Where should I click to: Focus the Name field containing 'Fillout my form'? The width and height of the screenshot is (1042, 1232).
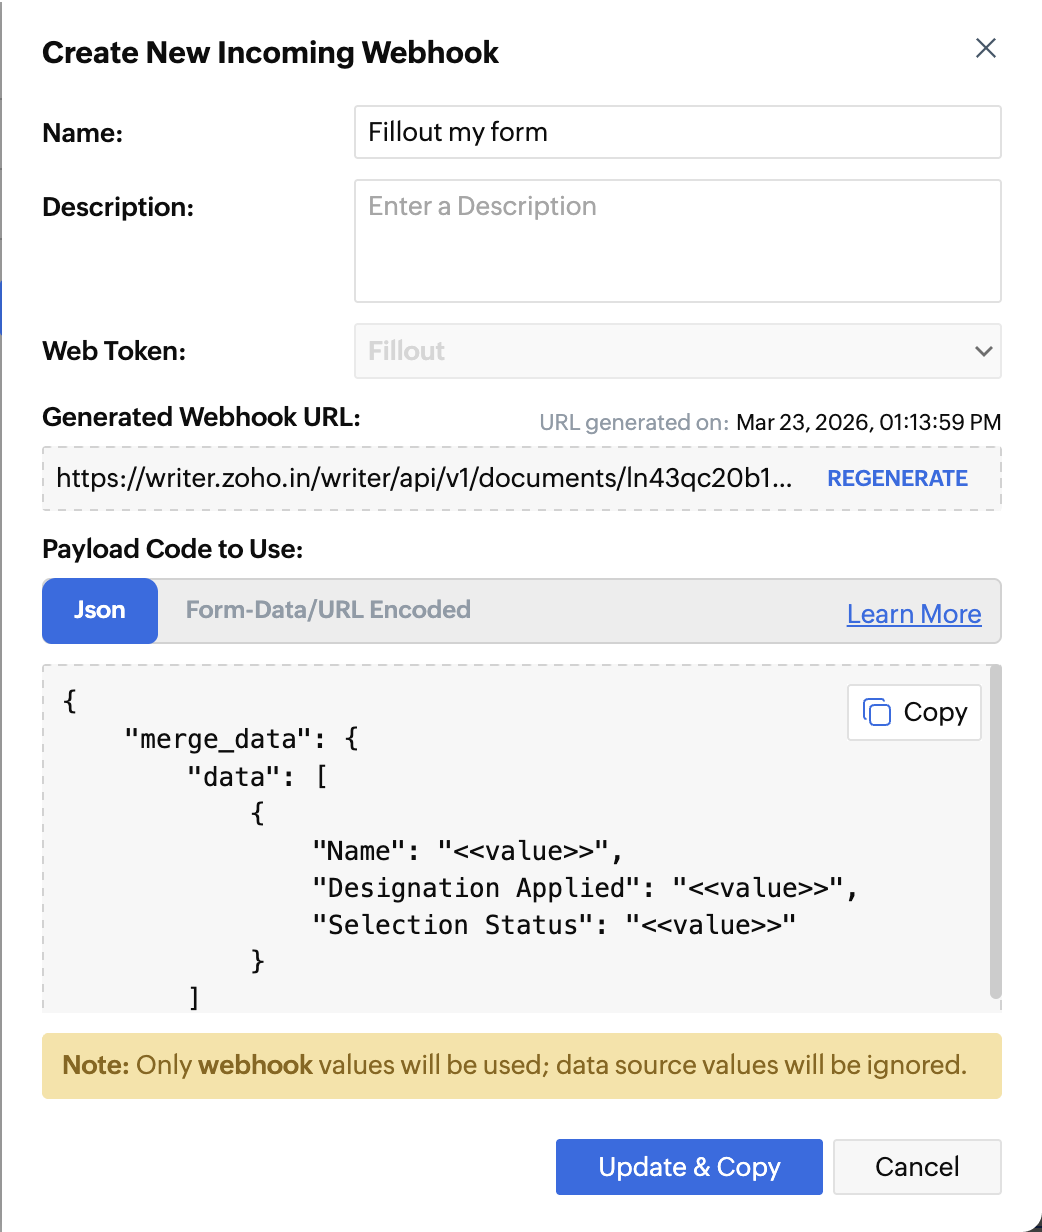click(x=678, y=132)
